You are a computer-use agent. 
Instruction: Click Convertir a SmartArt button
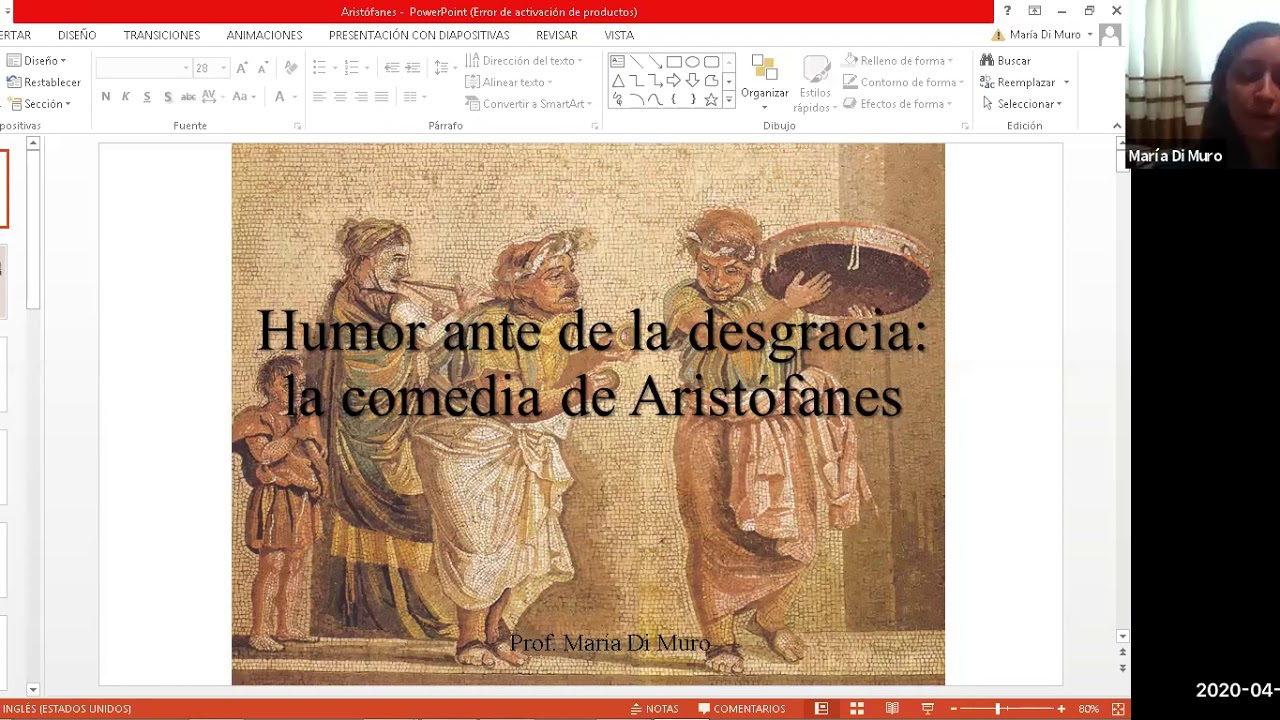529,104
